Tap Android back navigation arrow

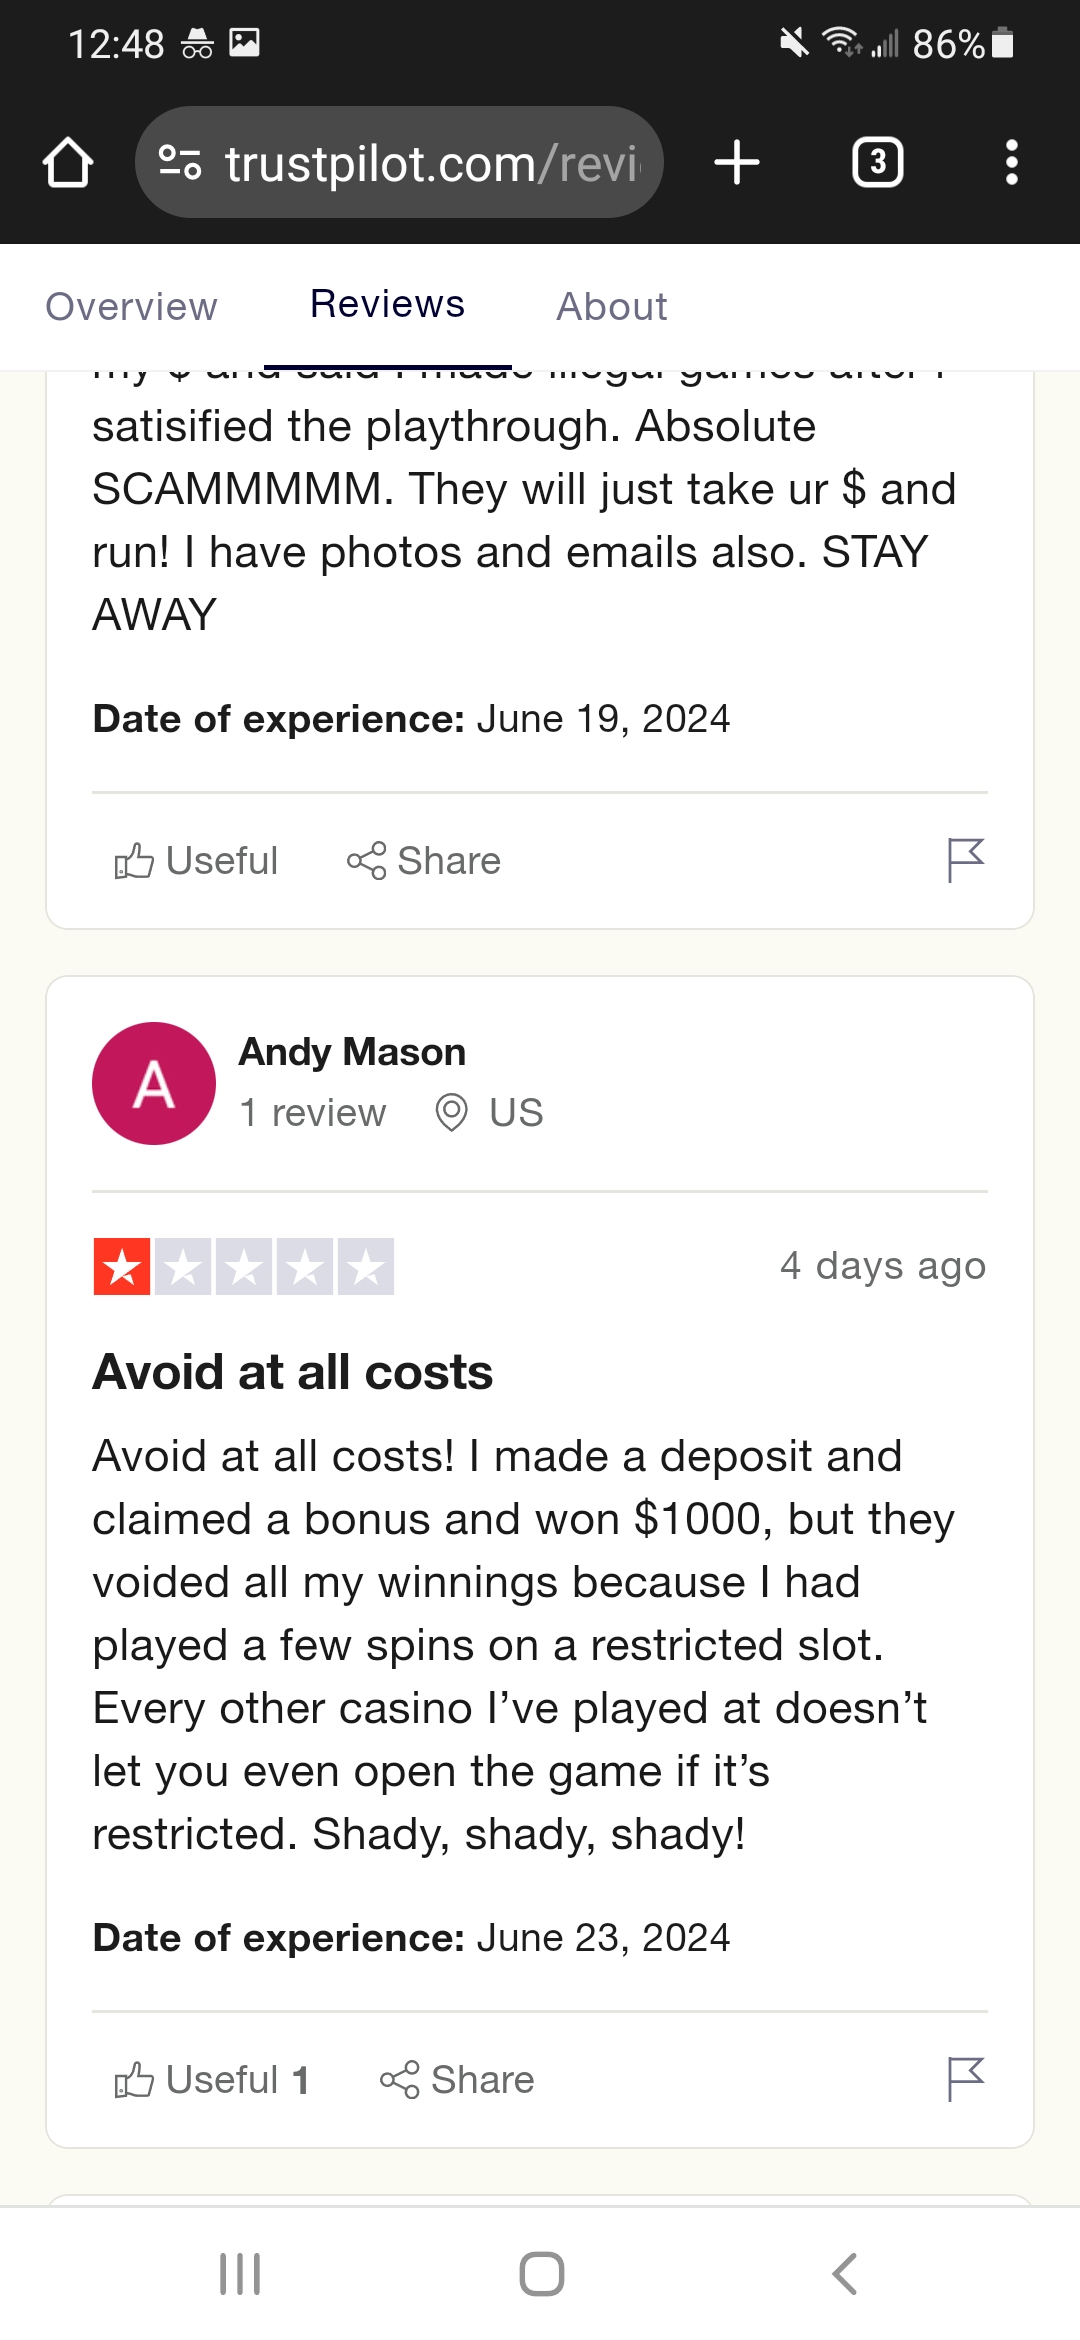(844, 2274)
